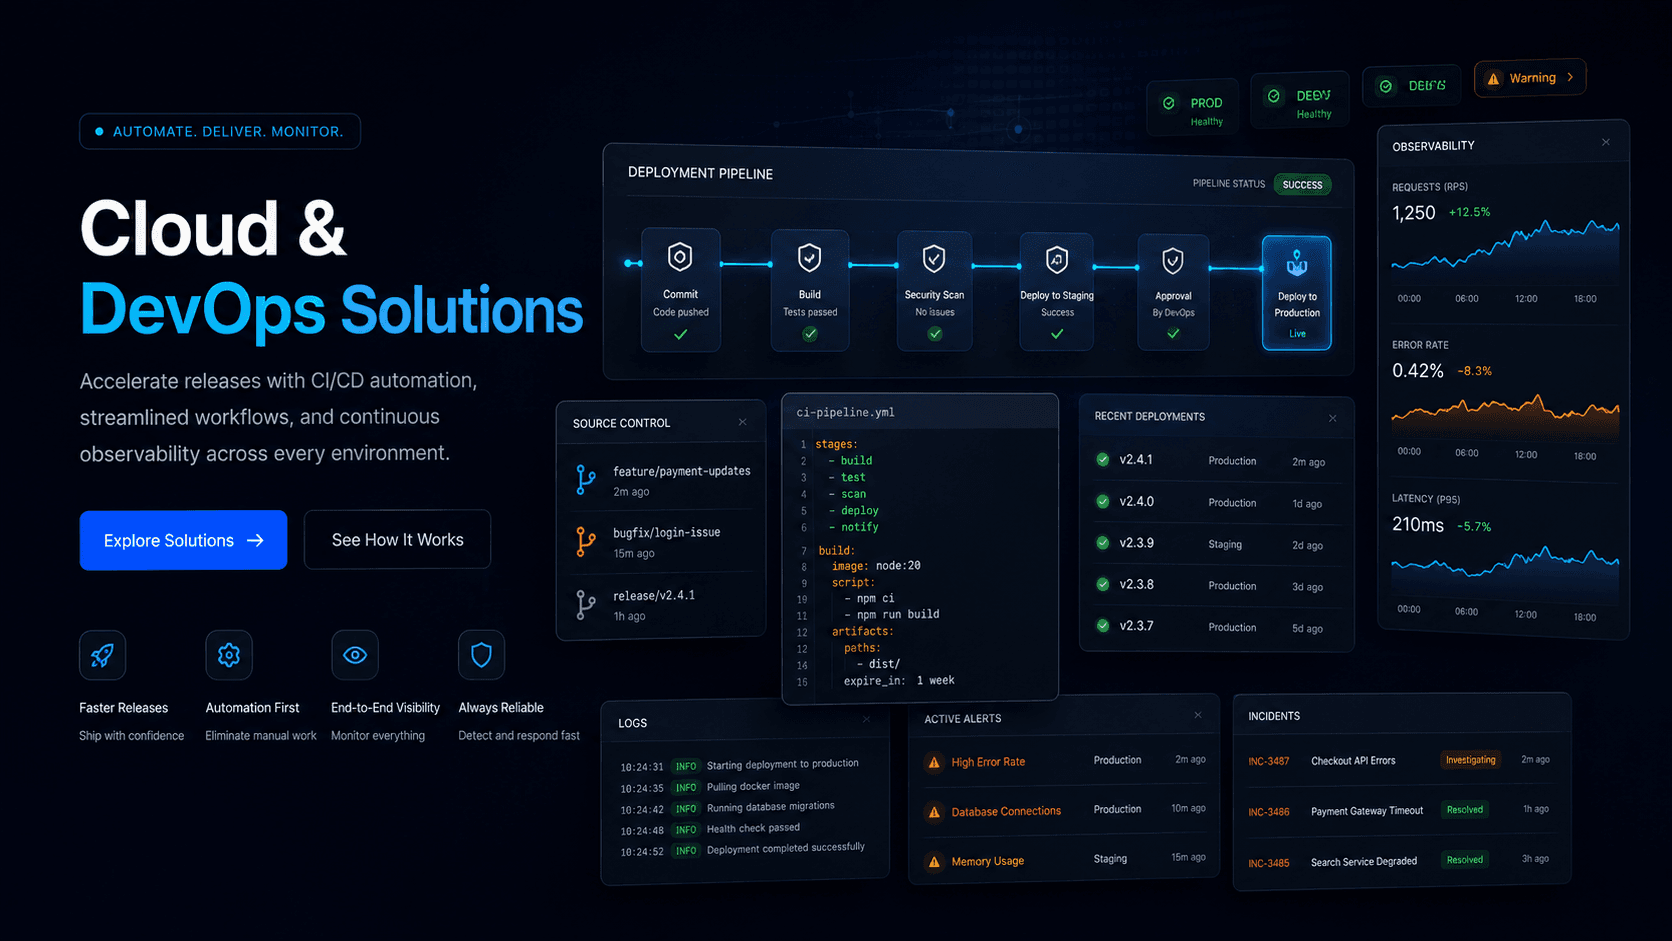The height and width of the screenshot is (941, 1672).
Task: Click branch icon for feature/payment-updates
Action: click(x=586, y=480)
